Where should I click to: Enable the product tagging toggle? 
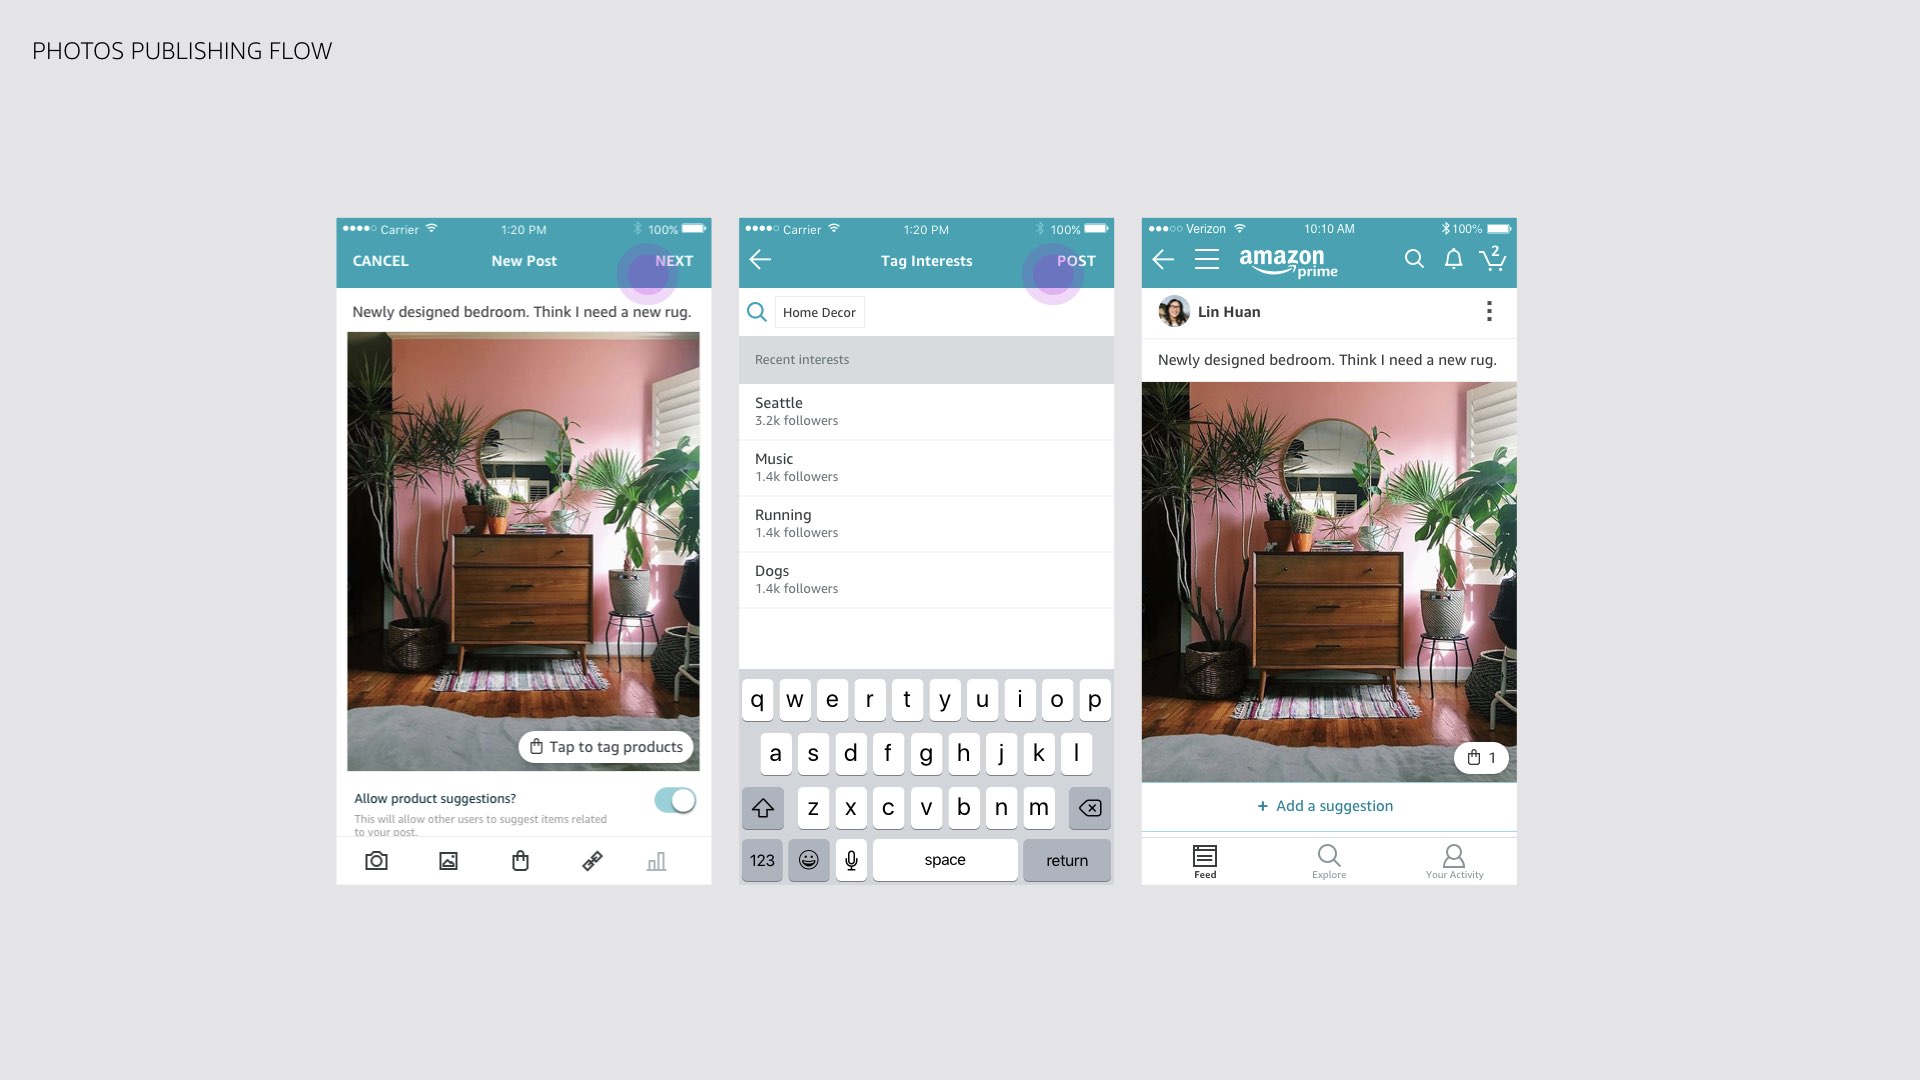pyautogui.click(x=674, y=799)
